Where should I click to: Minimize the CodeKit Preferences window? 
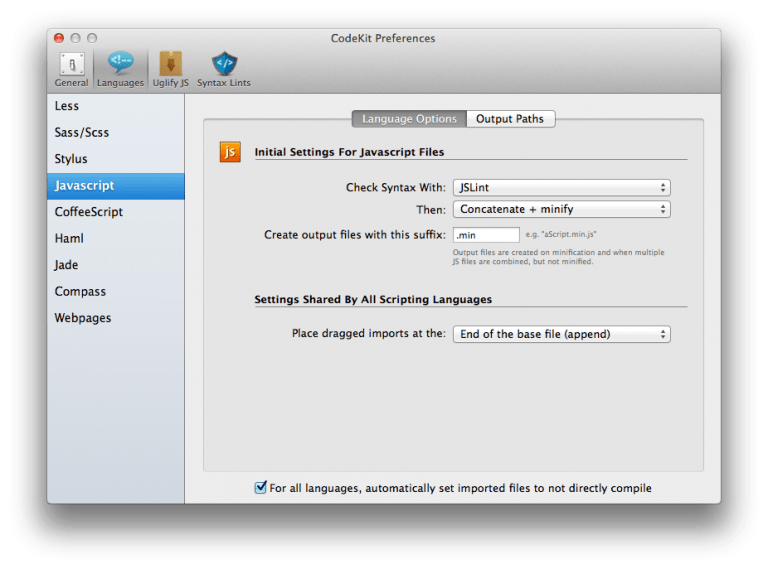pos(75,38)
